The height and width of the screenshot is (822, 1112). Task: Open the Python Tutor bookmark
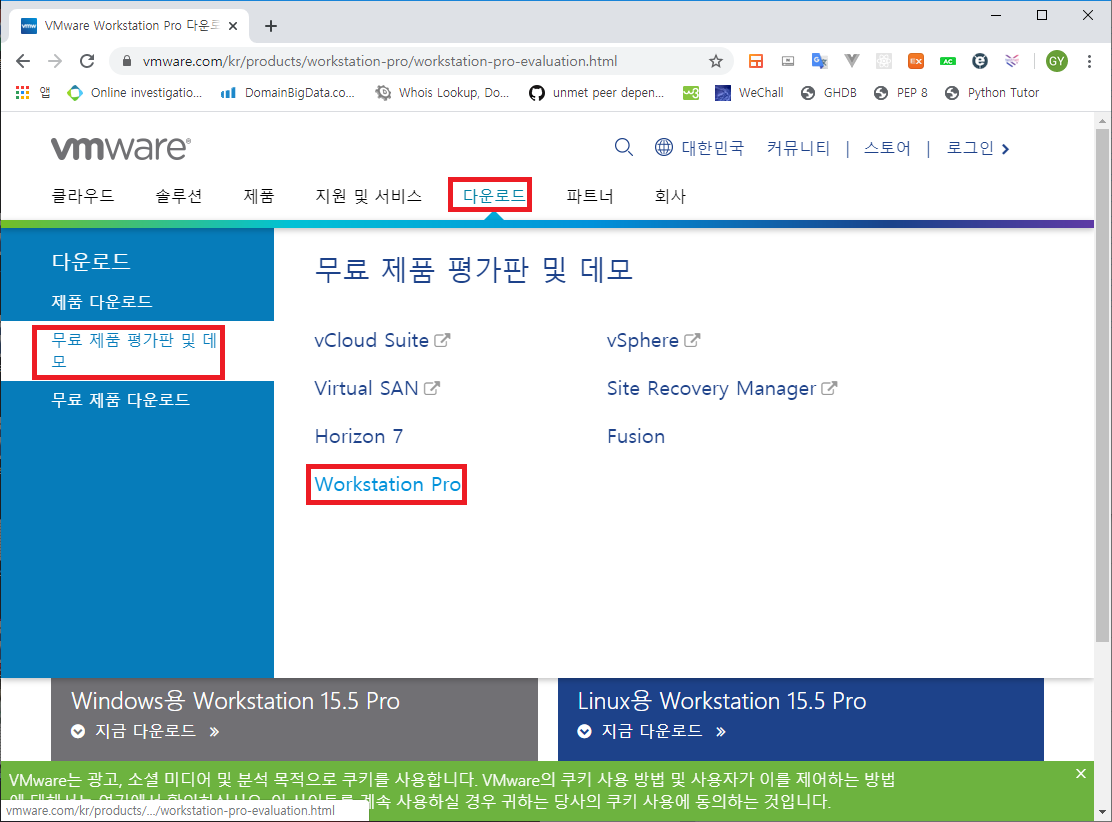pos(991,92)
